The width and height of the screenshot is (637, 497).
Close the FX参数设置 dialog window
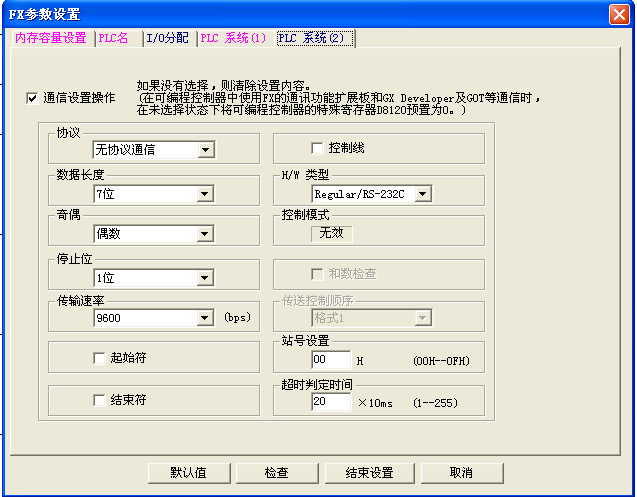(619, 14)
